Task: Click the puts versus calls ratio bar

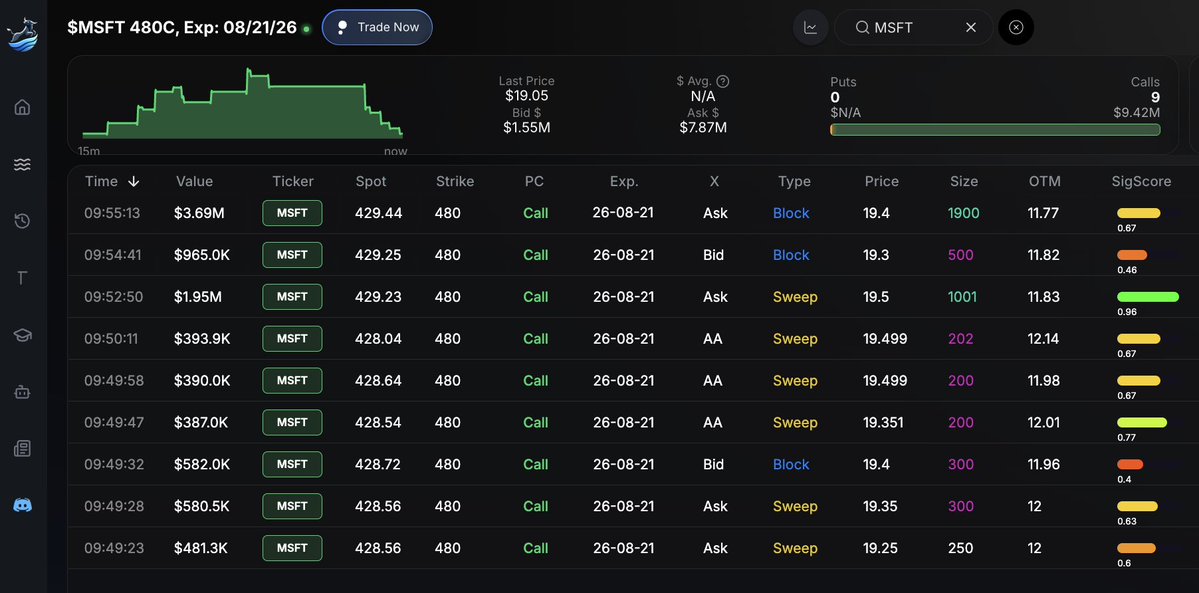Action: pyautogui.click(x=995, y=130)
